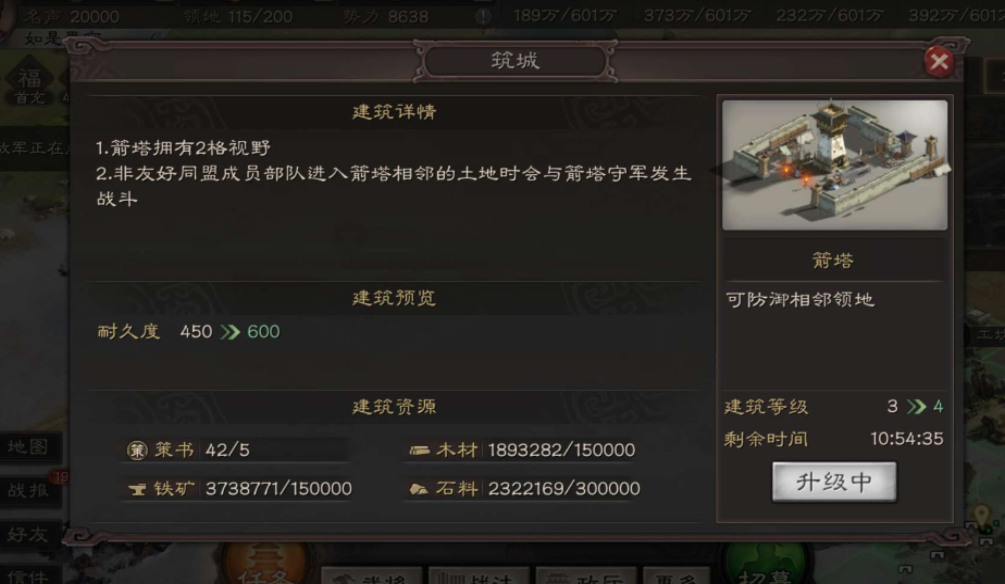This screenshot has width=1005, height=584.
Task: Click the 策书 scroll resource icon
Action: click(x=137, y=450)
